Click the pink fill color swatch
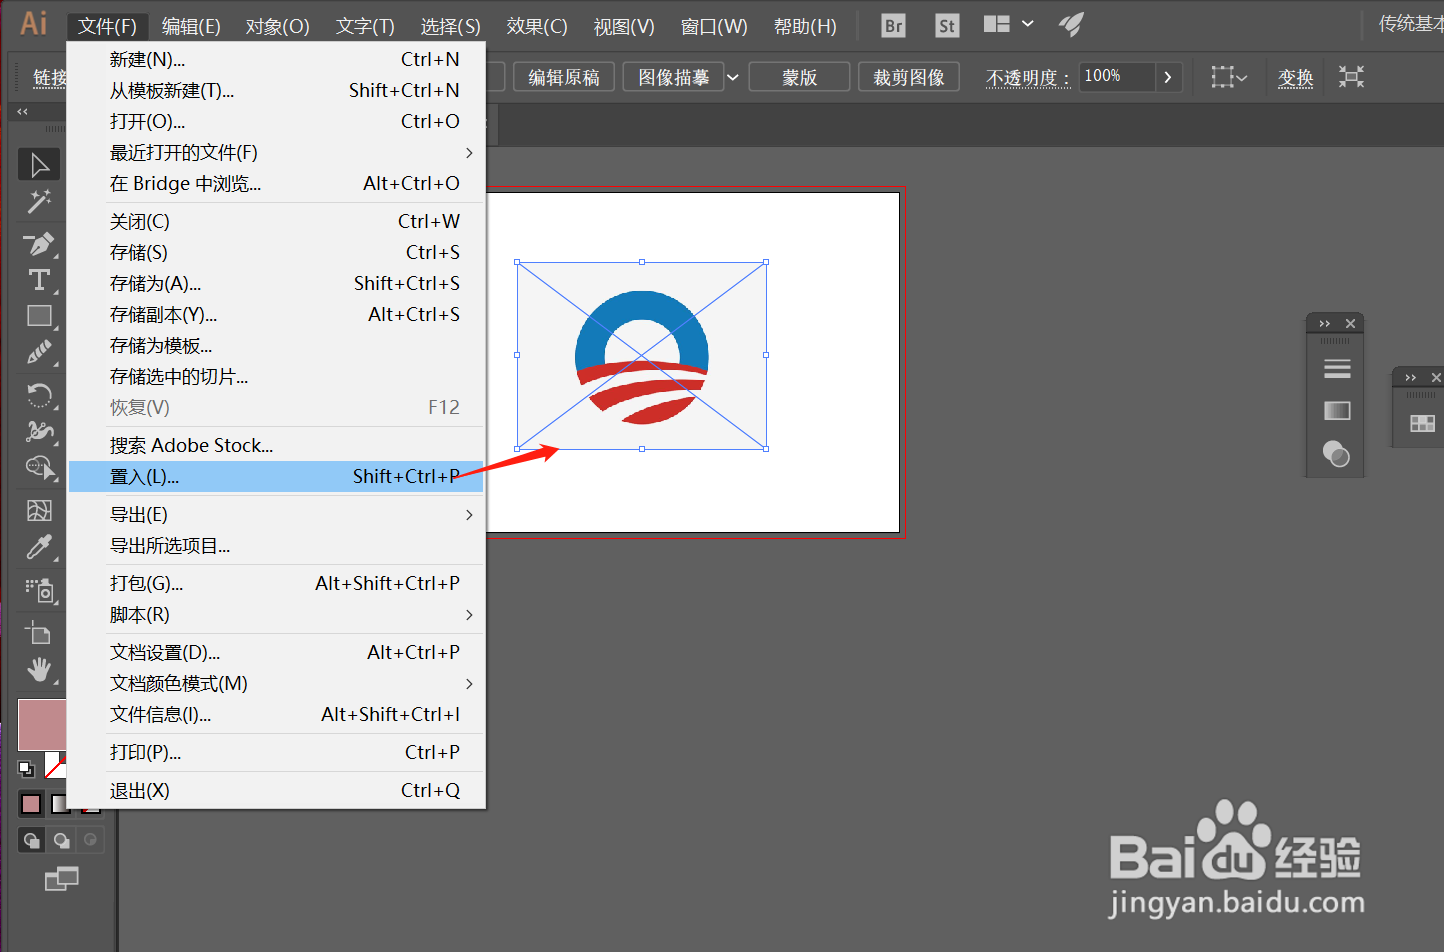Image resolution: width=1444 pixels, height=952 pixels. [42, 724]
